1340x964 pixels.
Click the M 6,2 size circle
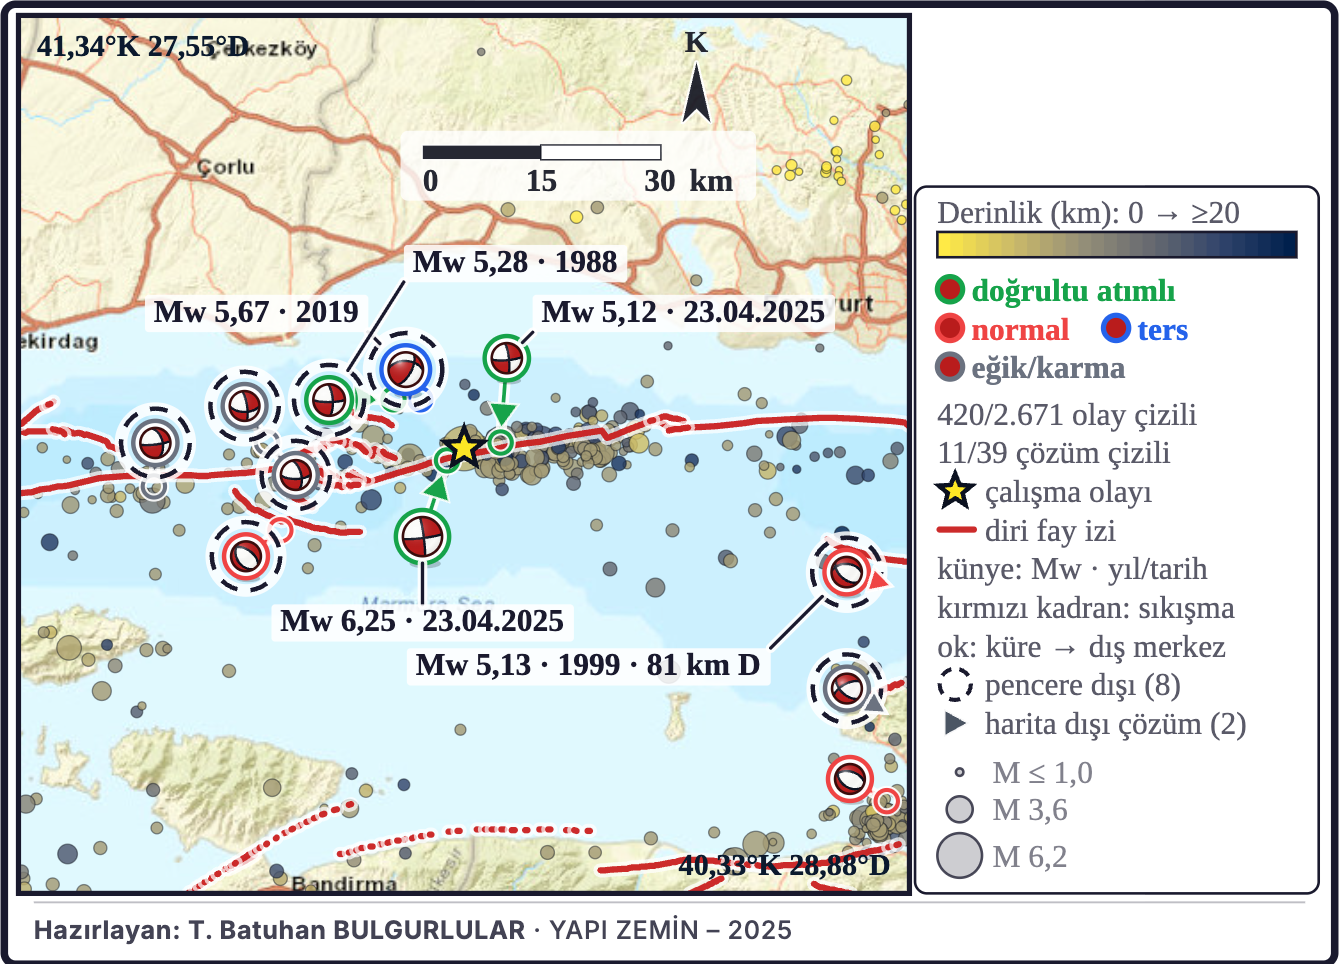click(959, 856)
